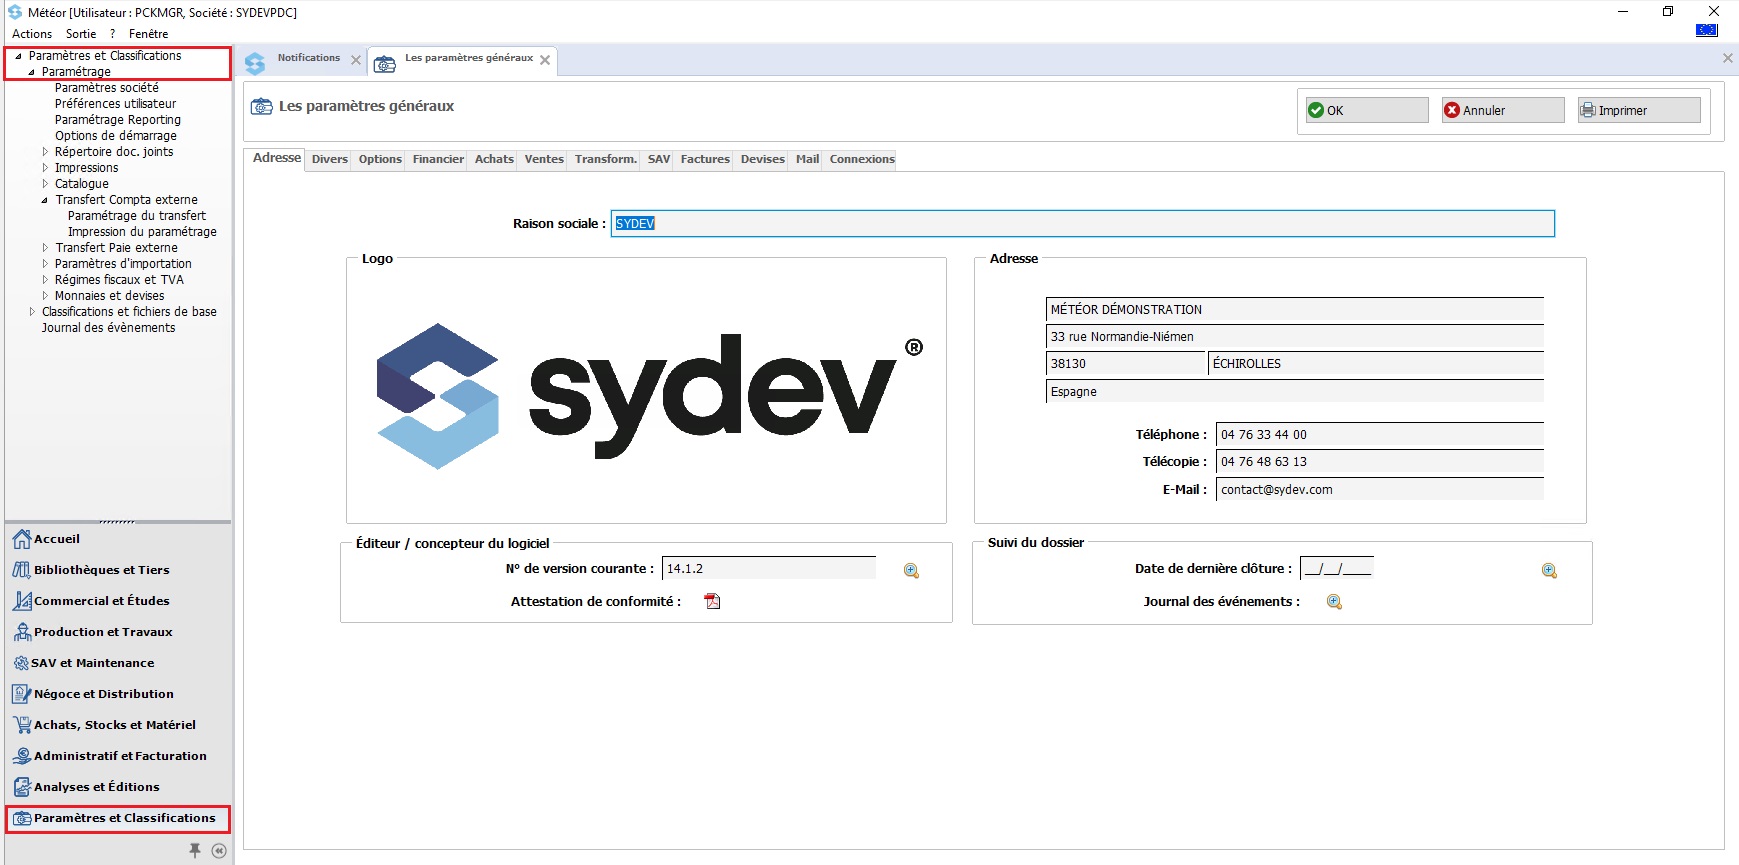This screenshot has width=1739, height=865.
Task: Click the collapse sidebar chevron icon
Action: tap(219, 851)
